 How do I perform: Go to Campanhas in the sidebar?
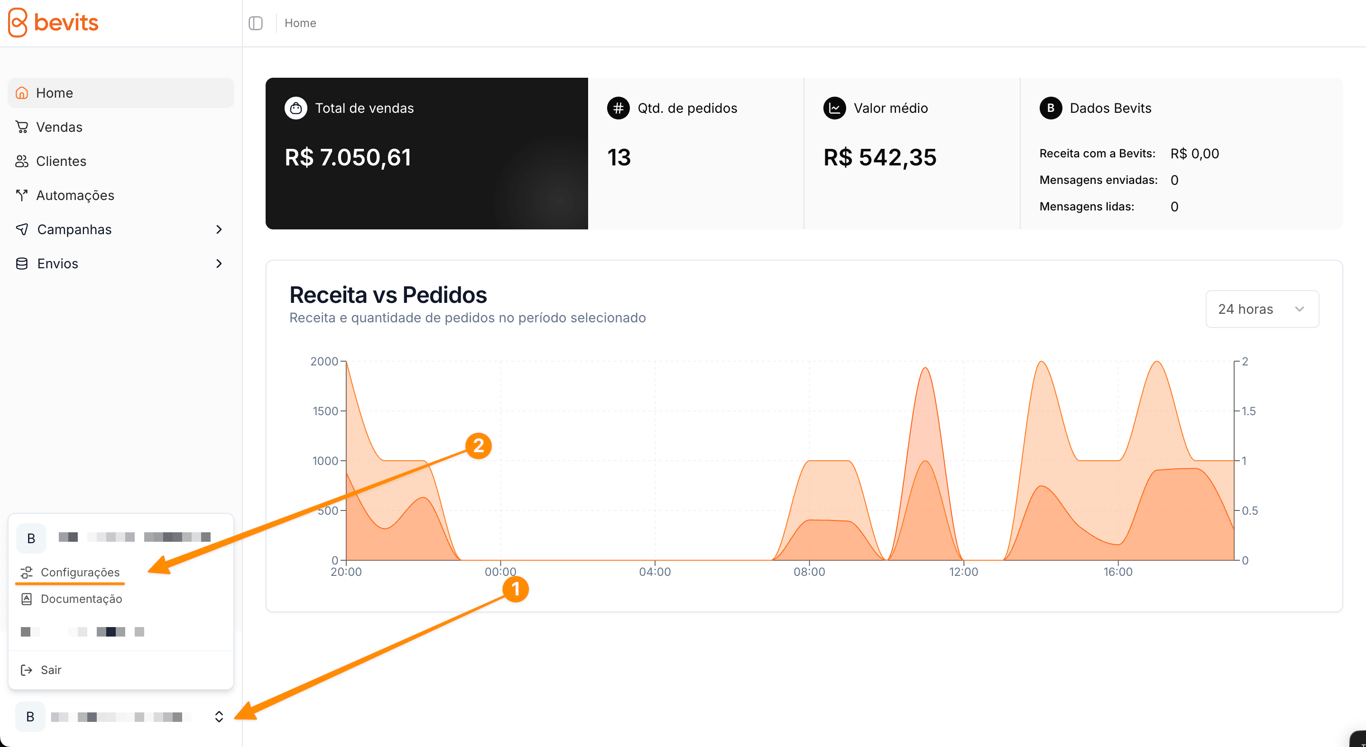(x=74, y=230)
